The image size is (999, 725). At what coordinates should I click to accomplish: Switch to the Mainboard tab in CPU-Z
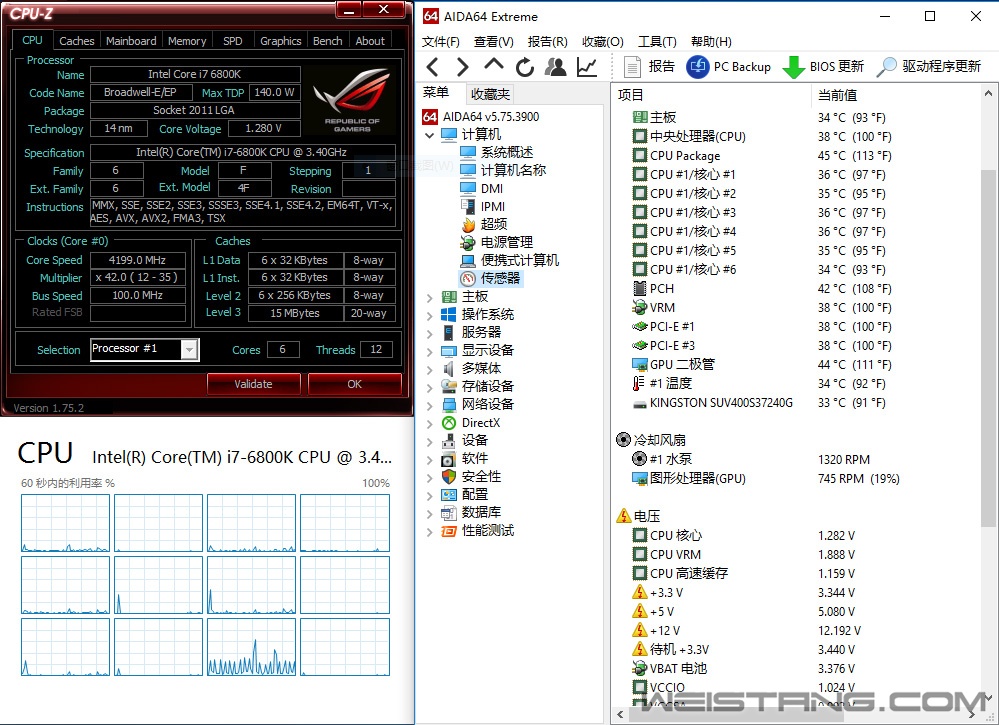coord(131,41)
